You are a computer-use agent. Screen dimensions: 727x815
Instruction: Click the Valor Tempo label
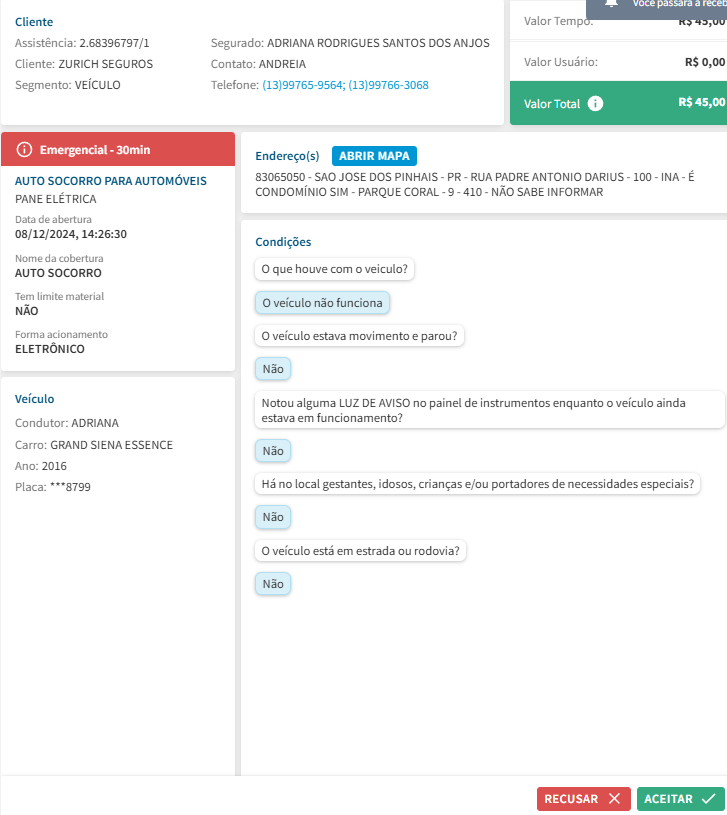tap(558, 21)
